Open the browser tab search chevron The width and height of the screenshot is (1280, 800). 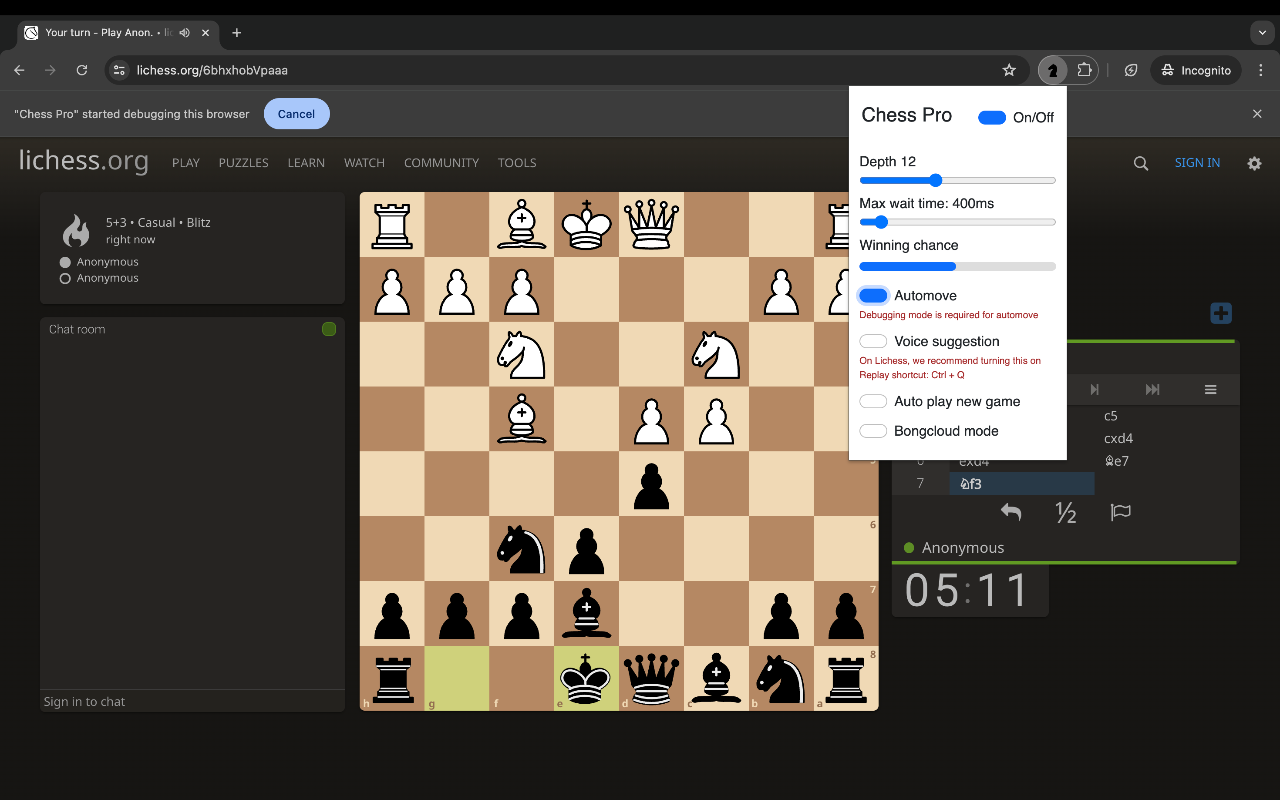[x=1262, y=32]
